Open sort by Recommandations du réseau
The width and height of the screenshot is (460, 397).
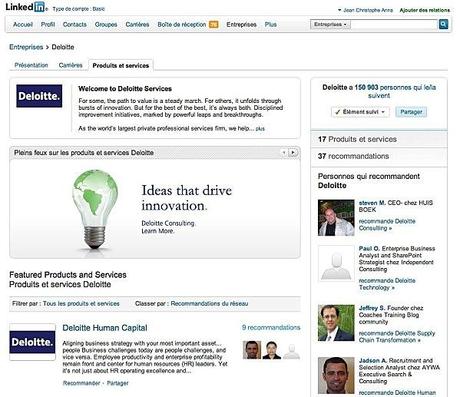pyautogui.click(x=209, y=304)
